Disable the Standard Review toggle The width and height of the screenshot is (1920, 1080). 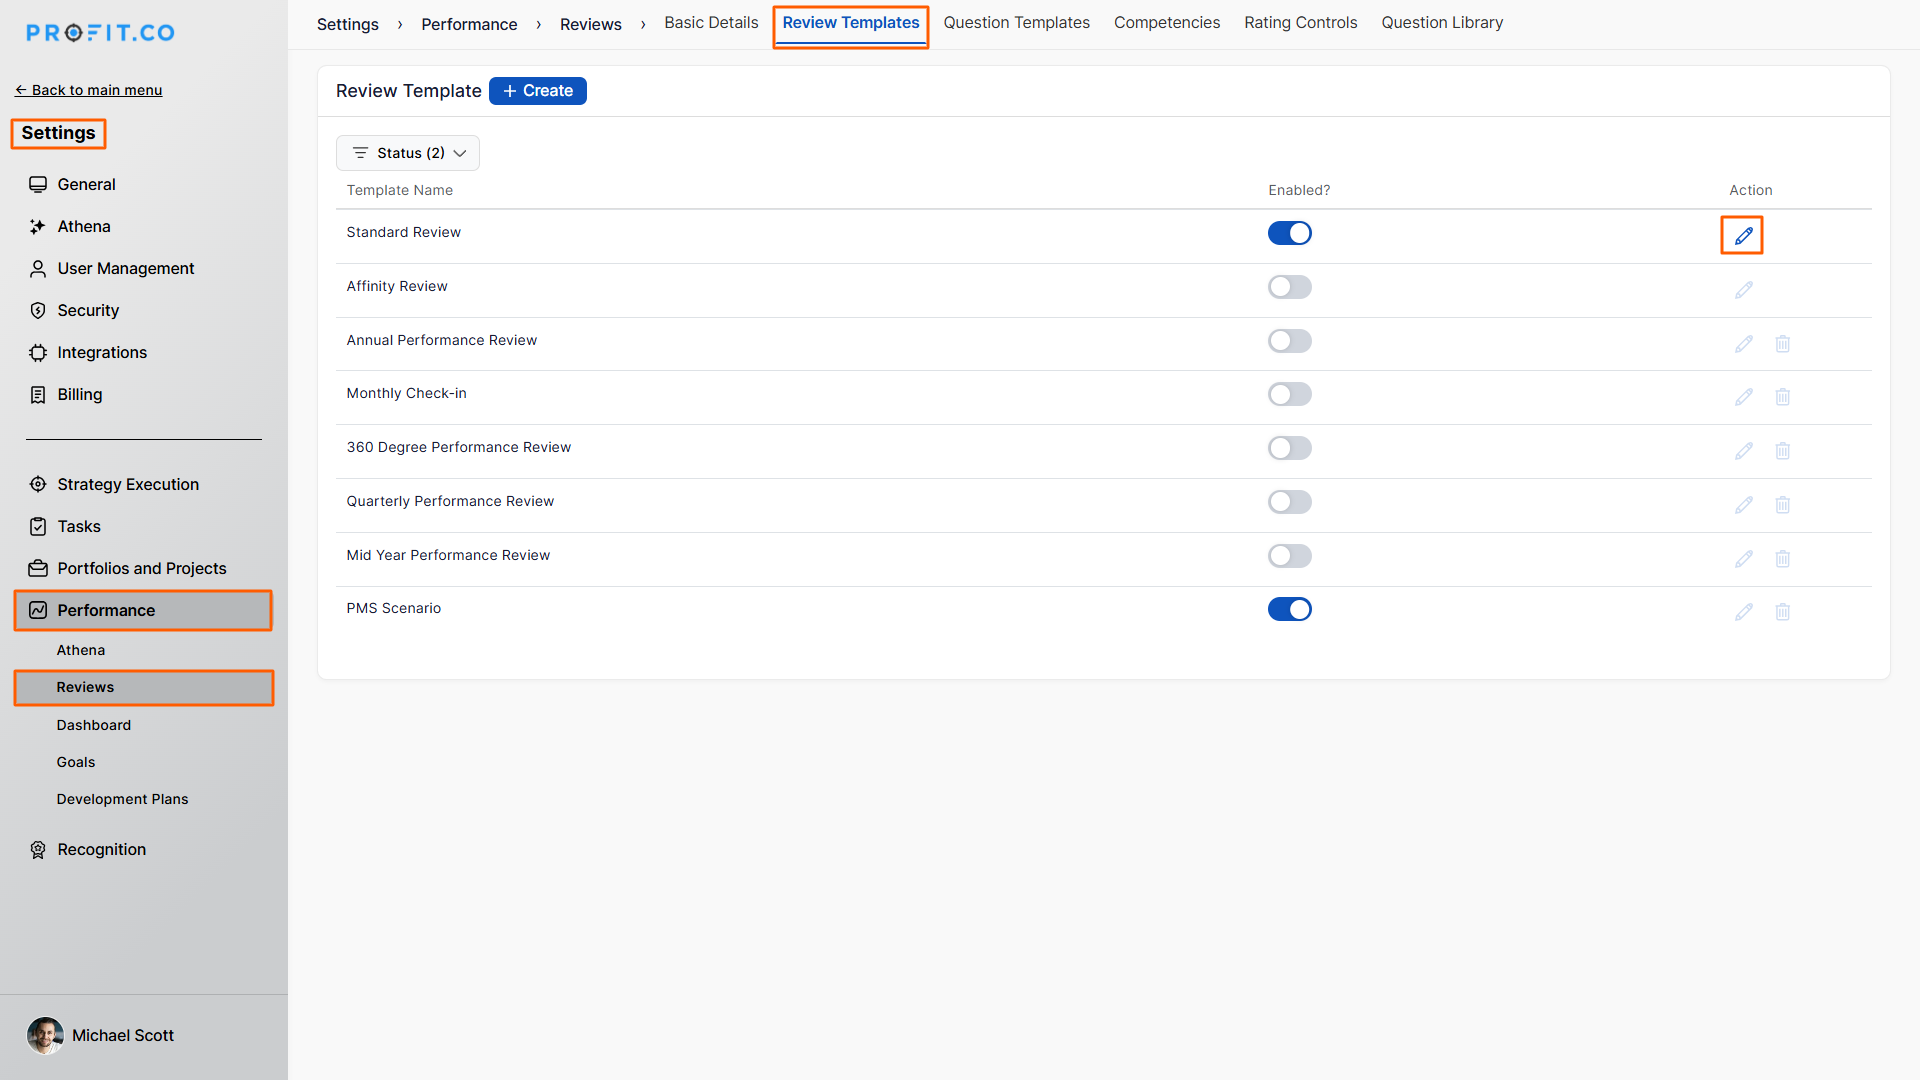click(x=1289, y=233)
